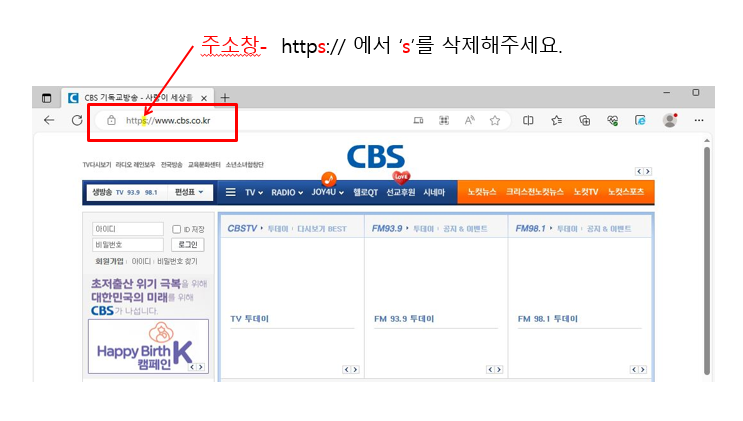This screenshot has height=421, width=743.
Task: Click the next arrow under FM 98.1 투데이
Action: tap(643, 369)
